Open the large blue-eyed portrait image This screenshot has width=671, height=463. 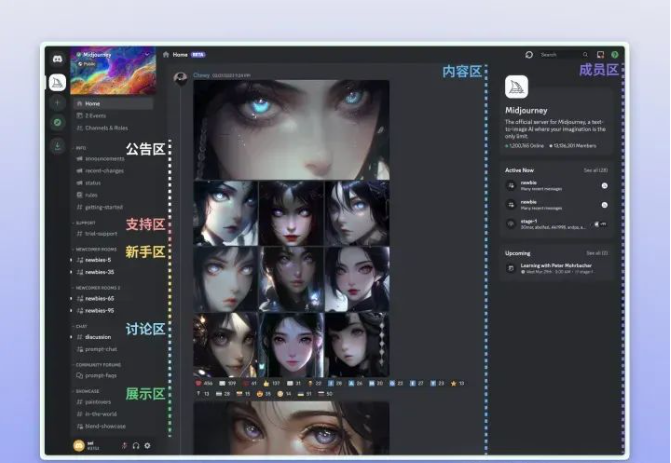[291, 130]
